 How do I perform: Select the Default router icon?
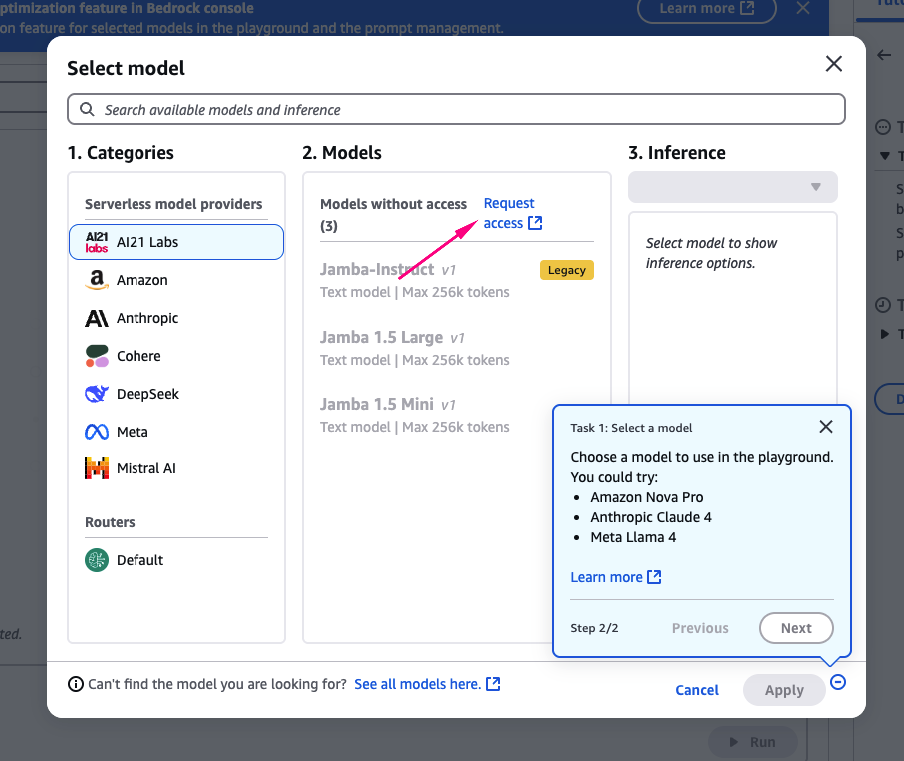[97, 560]
